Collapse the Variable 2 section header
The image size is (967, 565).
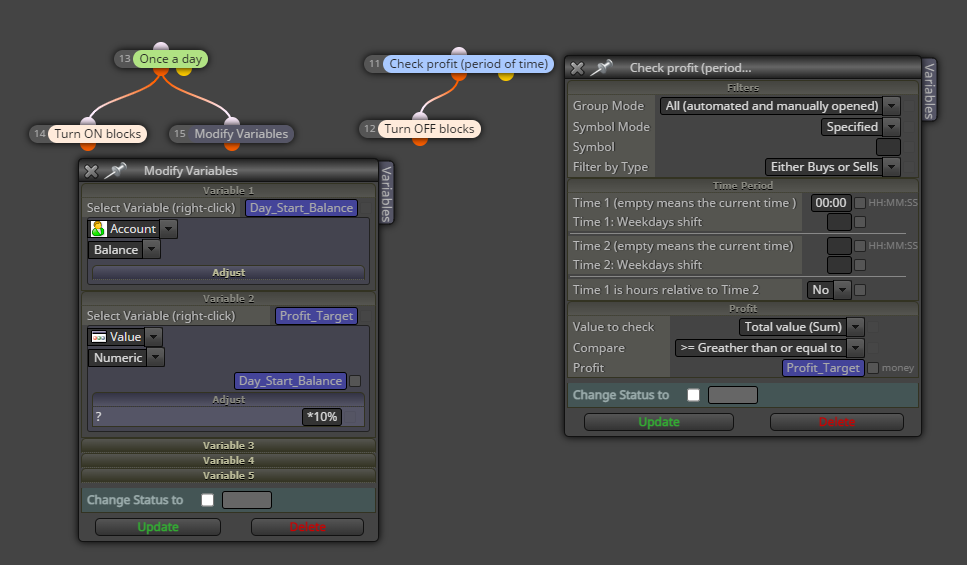click(x=228, y=299)
